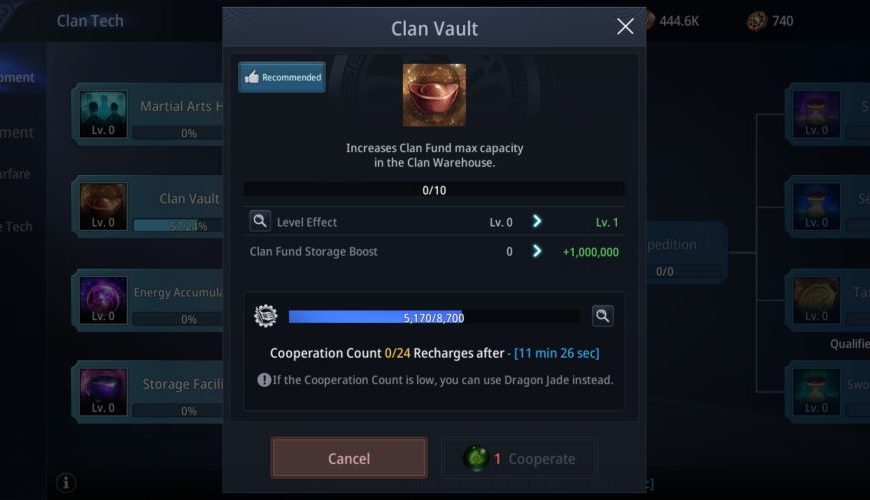The height and width of the screenshot is (500, 870).
Task: Click the Cancel button
Action: tap(349, 458)
